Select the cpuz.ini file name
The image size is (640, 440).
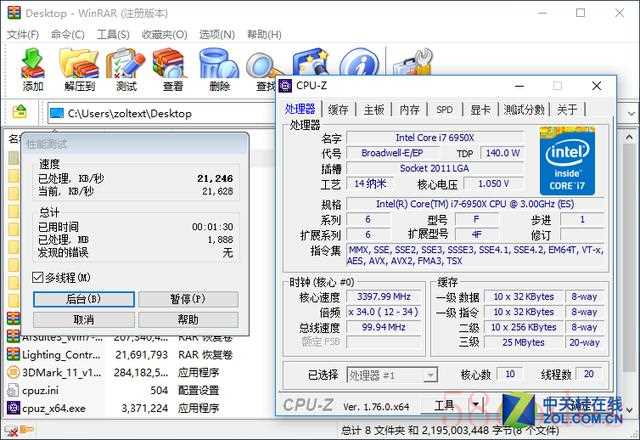40,391
